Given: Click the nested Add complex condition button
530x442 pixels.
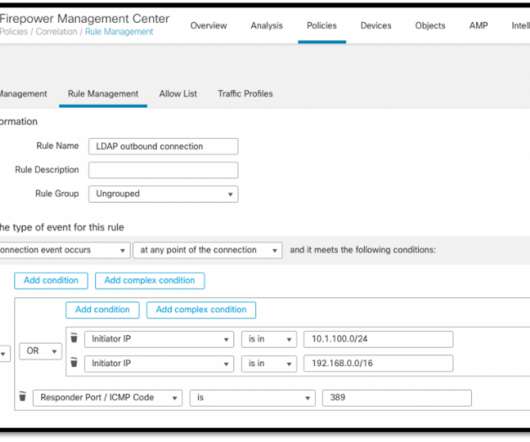Looking at the screenshot, I should 201,310.
